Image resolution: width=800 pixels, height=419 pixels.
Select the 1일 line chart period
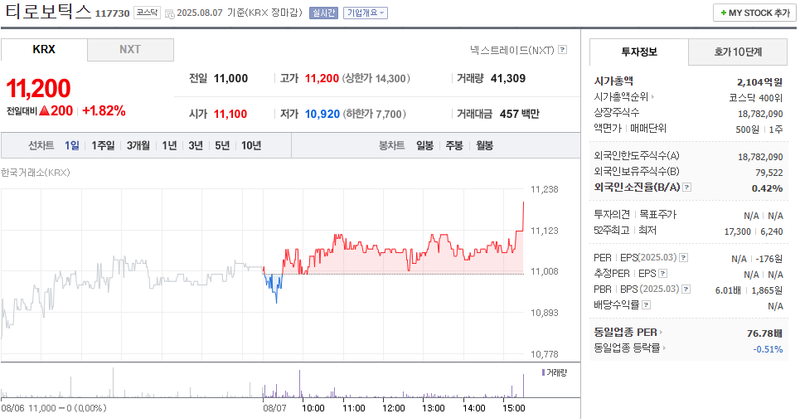[x=71, y=145]
